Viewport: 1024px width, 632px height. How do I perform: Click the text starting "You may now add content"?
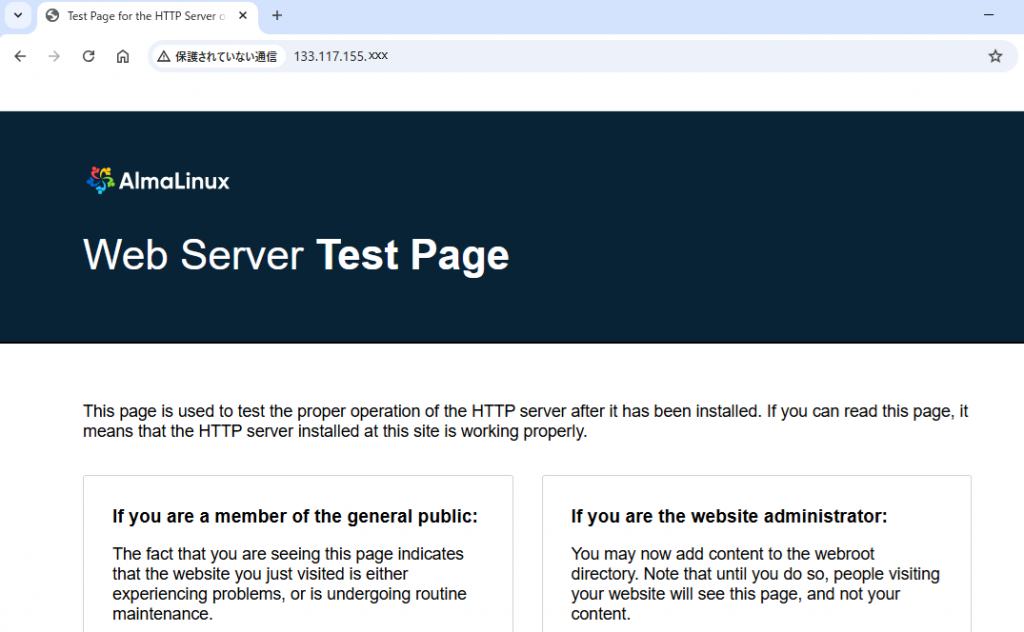755,583
